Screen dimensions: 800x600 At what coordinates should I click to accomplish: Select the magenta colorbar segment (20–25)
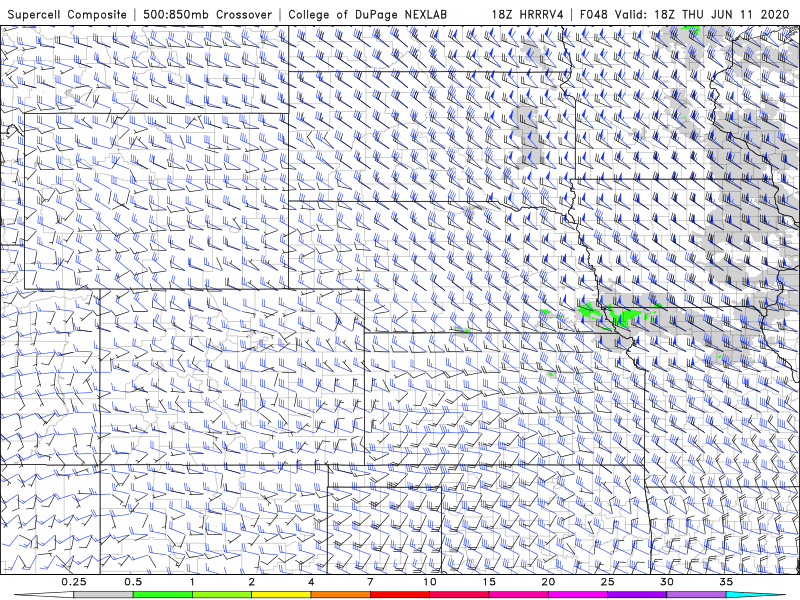tap(578, 595)
